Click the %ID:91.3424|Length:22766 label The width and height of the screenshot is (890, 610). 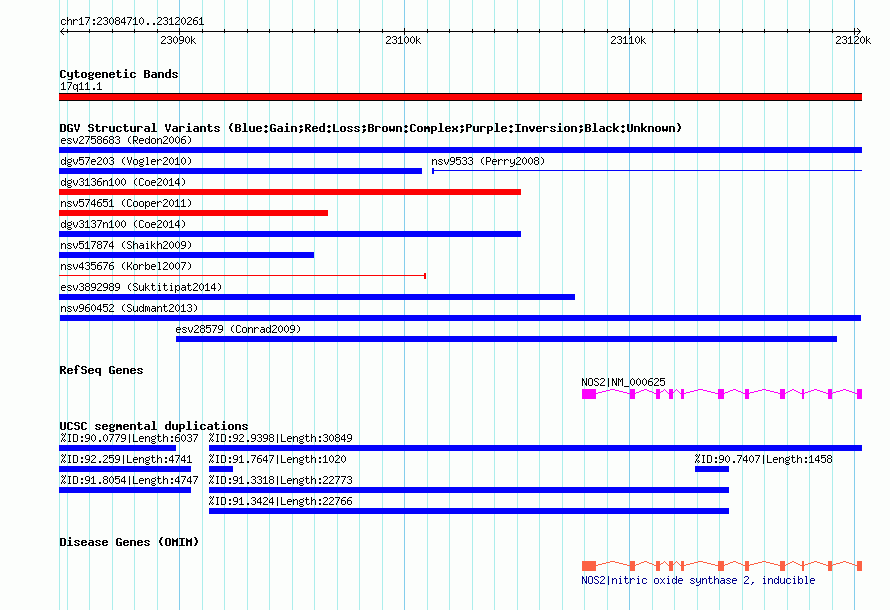[x=280, y=502]
